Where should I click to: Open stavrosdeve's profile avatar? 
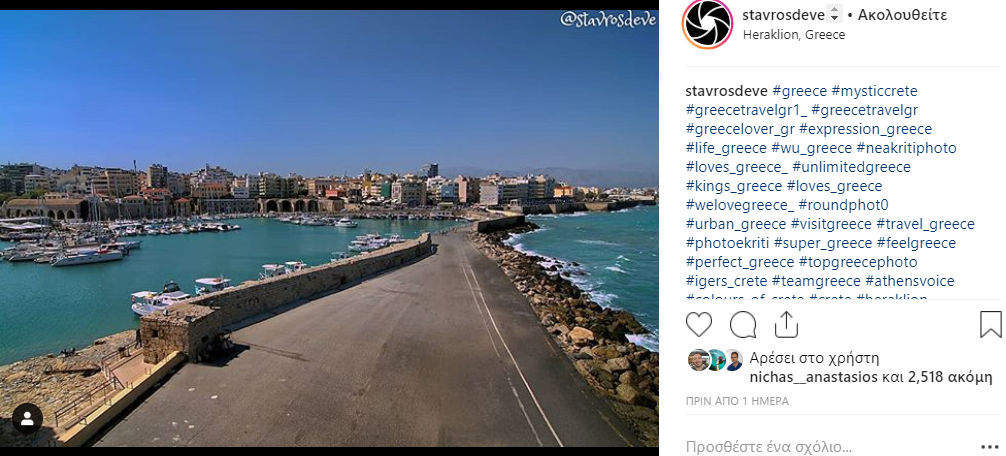coord(707,24)
